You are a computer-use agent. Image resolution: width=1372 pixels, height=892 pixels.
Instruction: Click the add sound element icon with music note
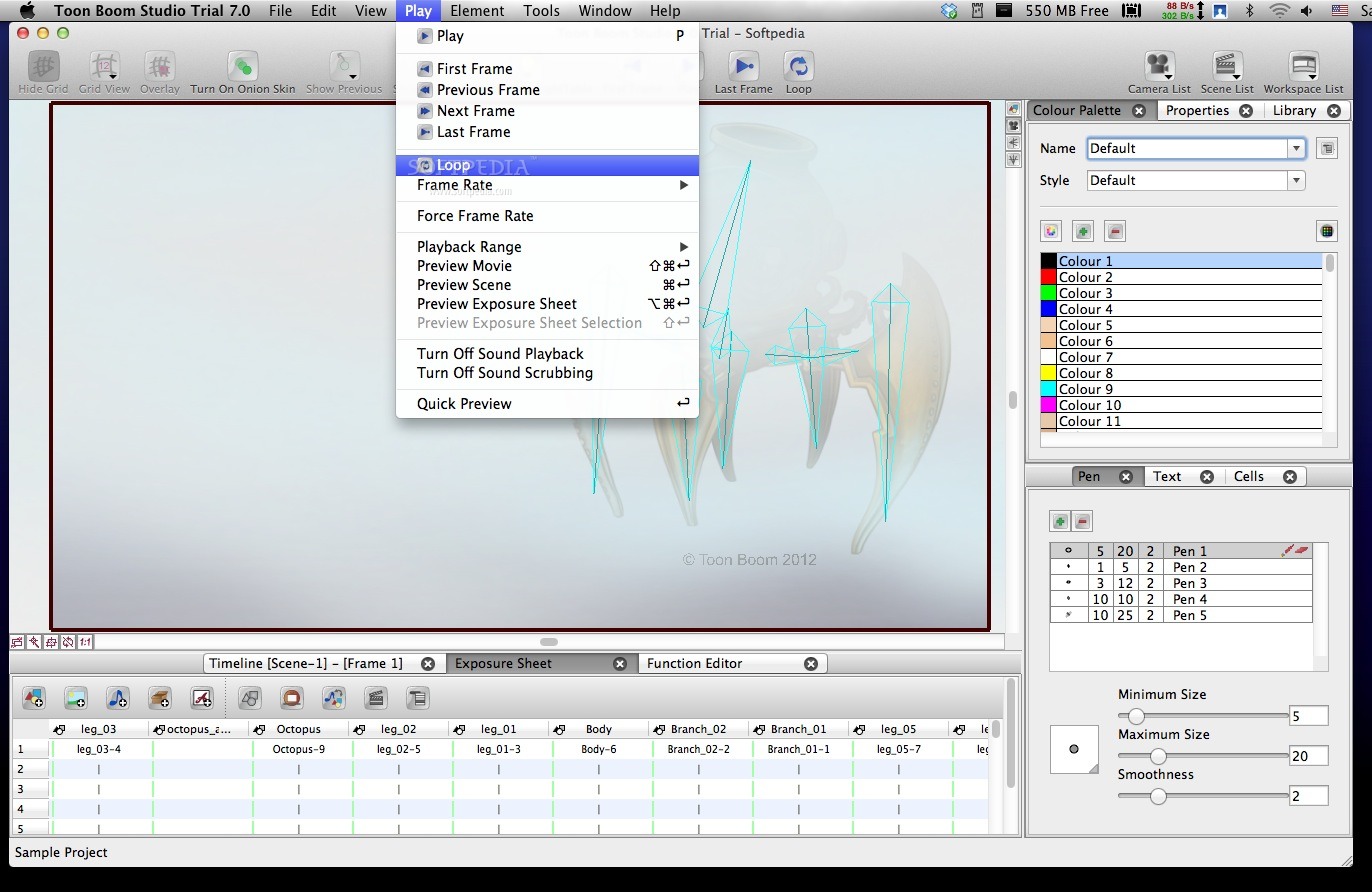click(117, 697)
